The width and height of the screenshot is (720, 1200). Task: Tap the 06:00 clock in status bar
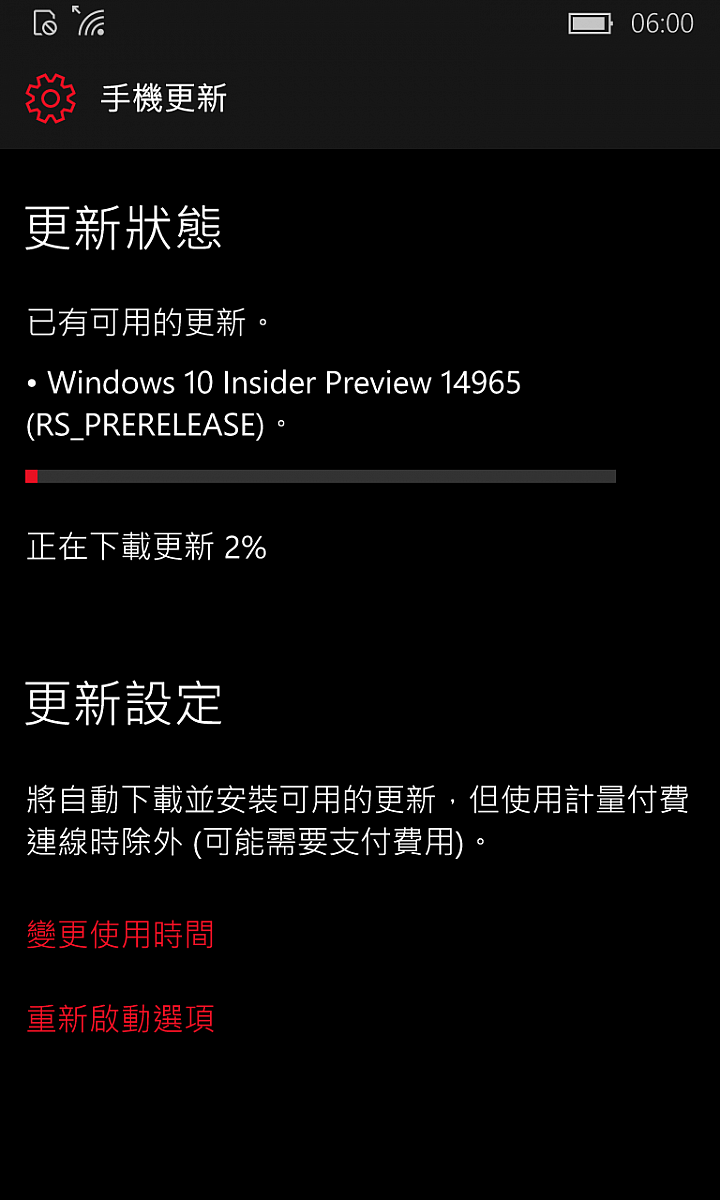pyautogui.click(x=662, y=23)
